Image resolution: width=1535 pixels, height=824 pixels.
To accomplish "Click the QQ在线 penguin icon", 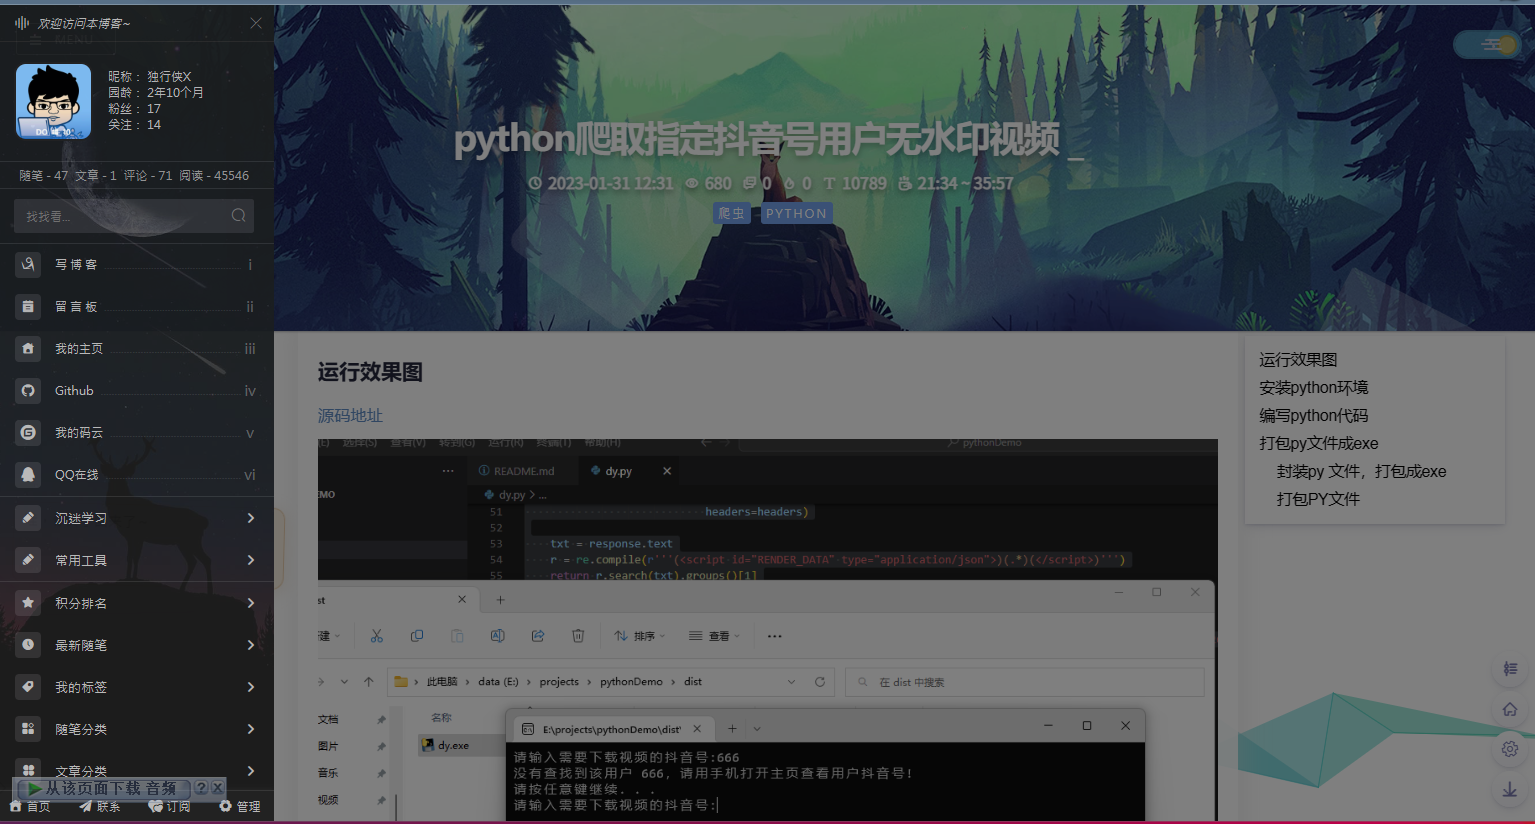I will [28, 474].
